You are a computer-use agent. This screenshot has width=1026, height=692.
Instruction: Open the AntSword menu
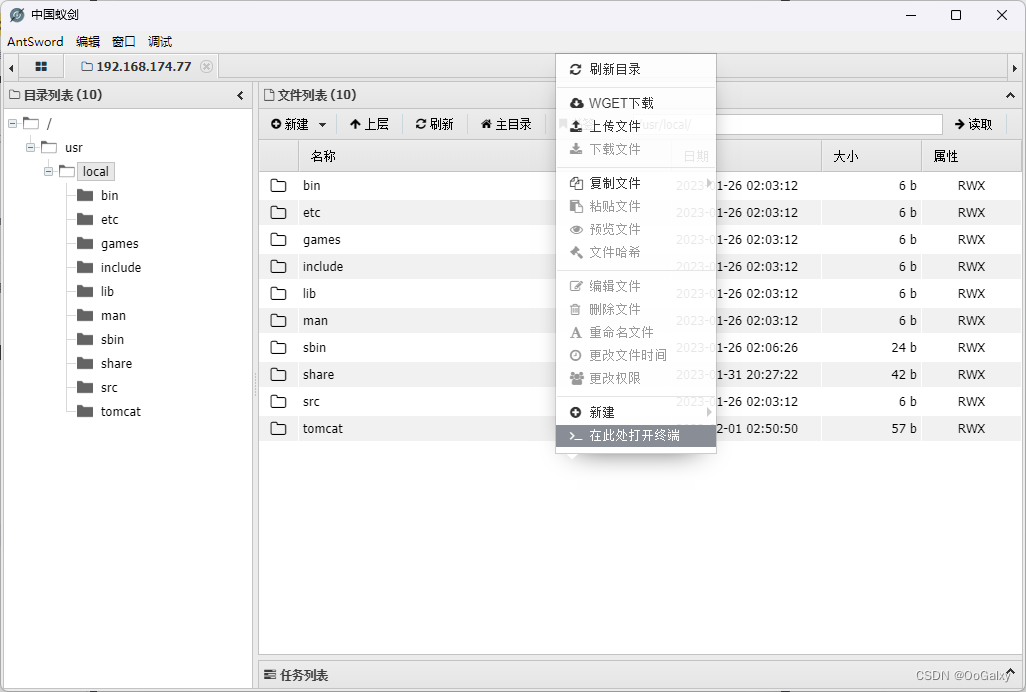click(x=35, y=41)
